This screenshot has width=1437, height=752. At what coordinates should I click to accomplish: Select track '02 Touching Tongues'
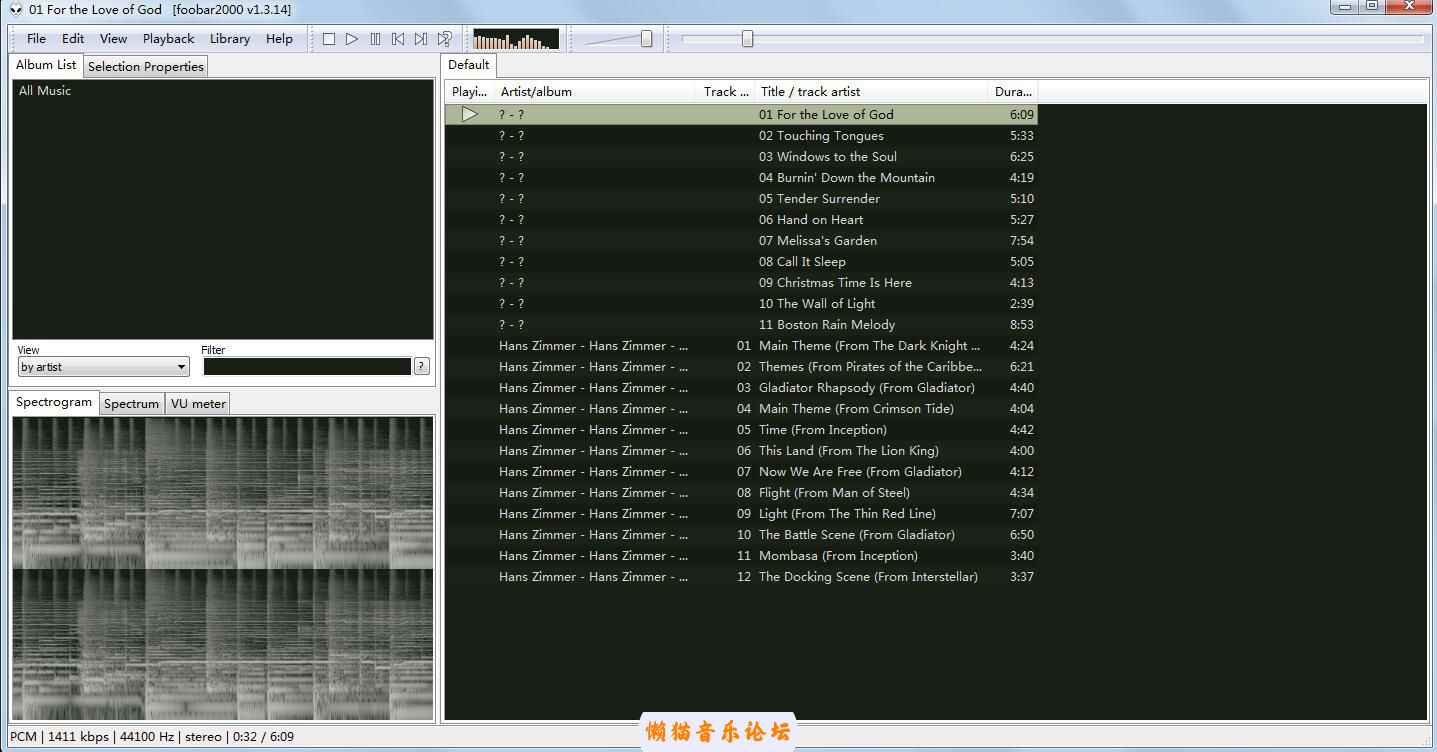point(741,135)
